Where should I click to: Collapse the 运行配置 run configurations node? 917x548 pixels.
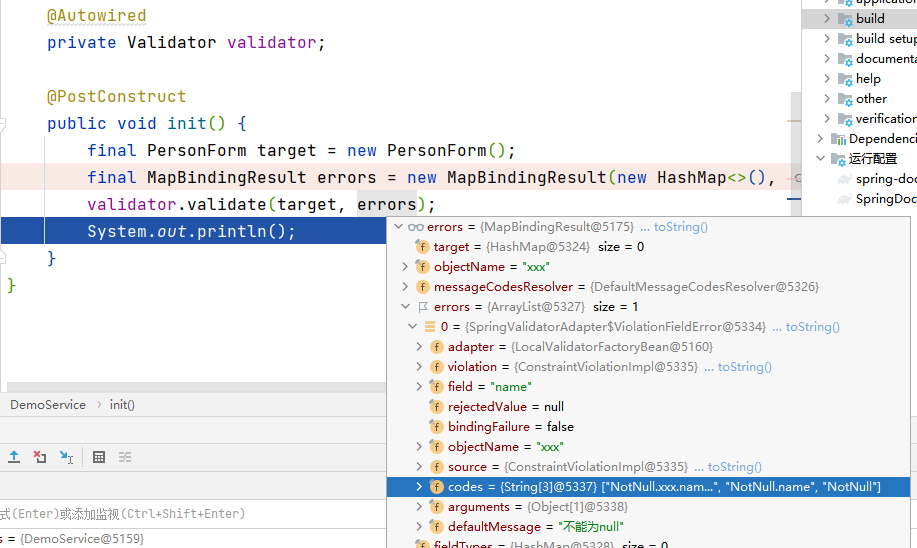pyautogui.click(x=820, y=158)
